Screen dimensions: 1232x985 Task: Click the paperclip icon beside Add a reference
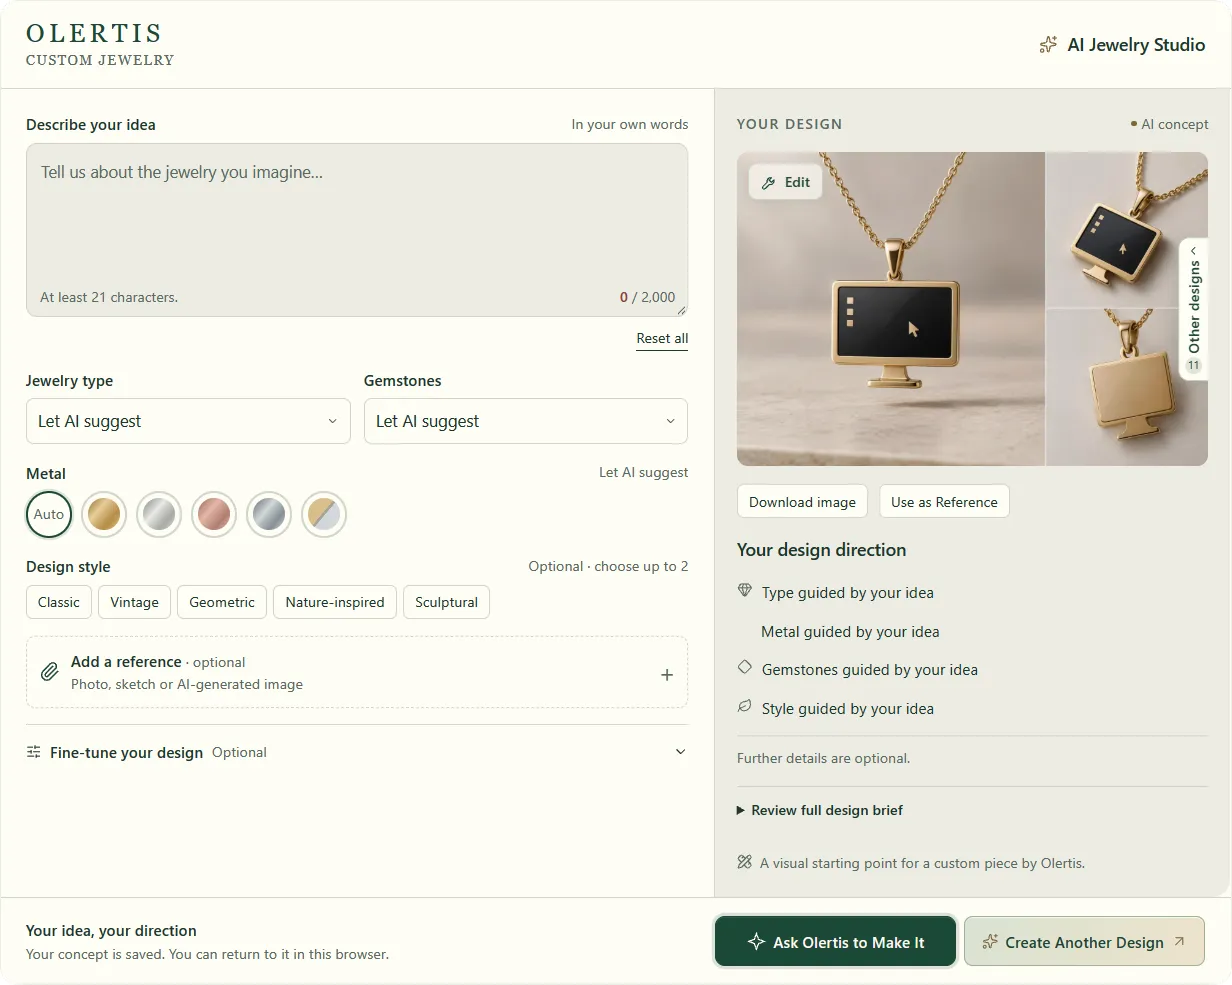pyautogui.click(x=49, y=672)
